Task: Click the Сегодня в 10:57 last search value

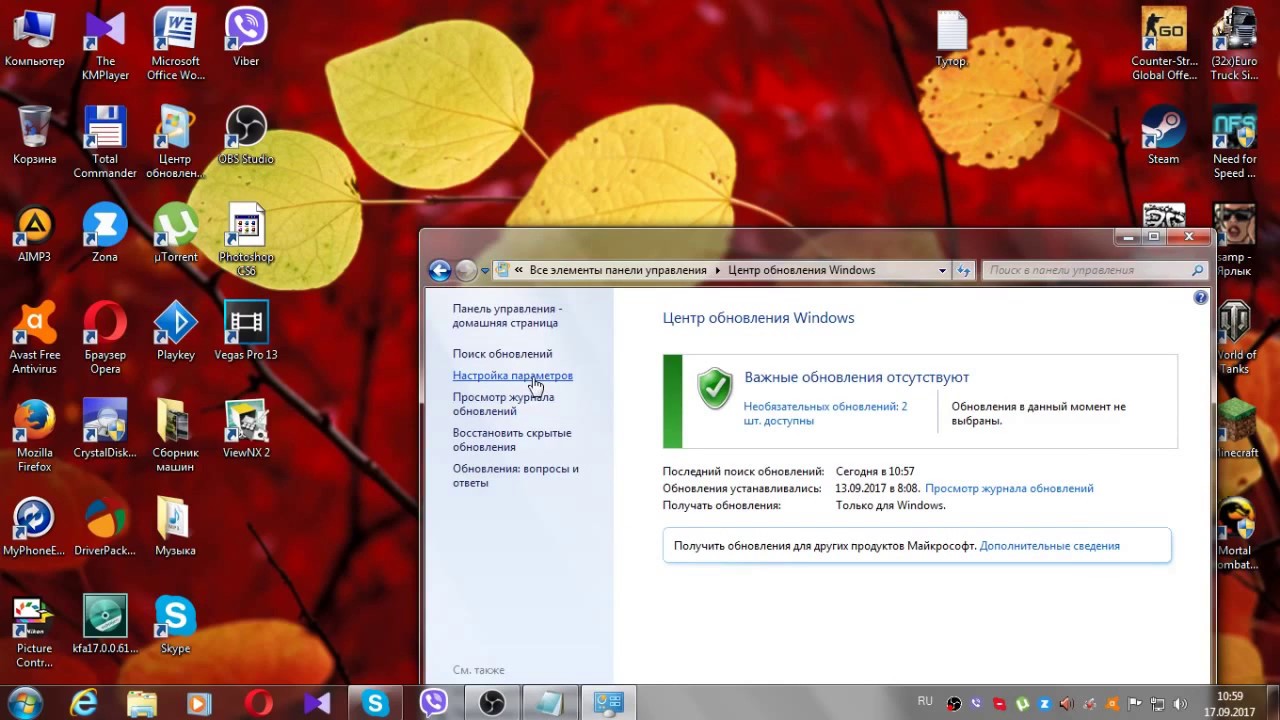Action: (x=875, y=472)
